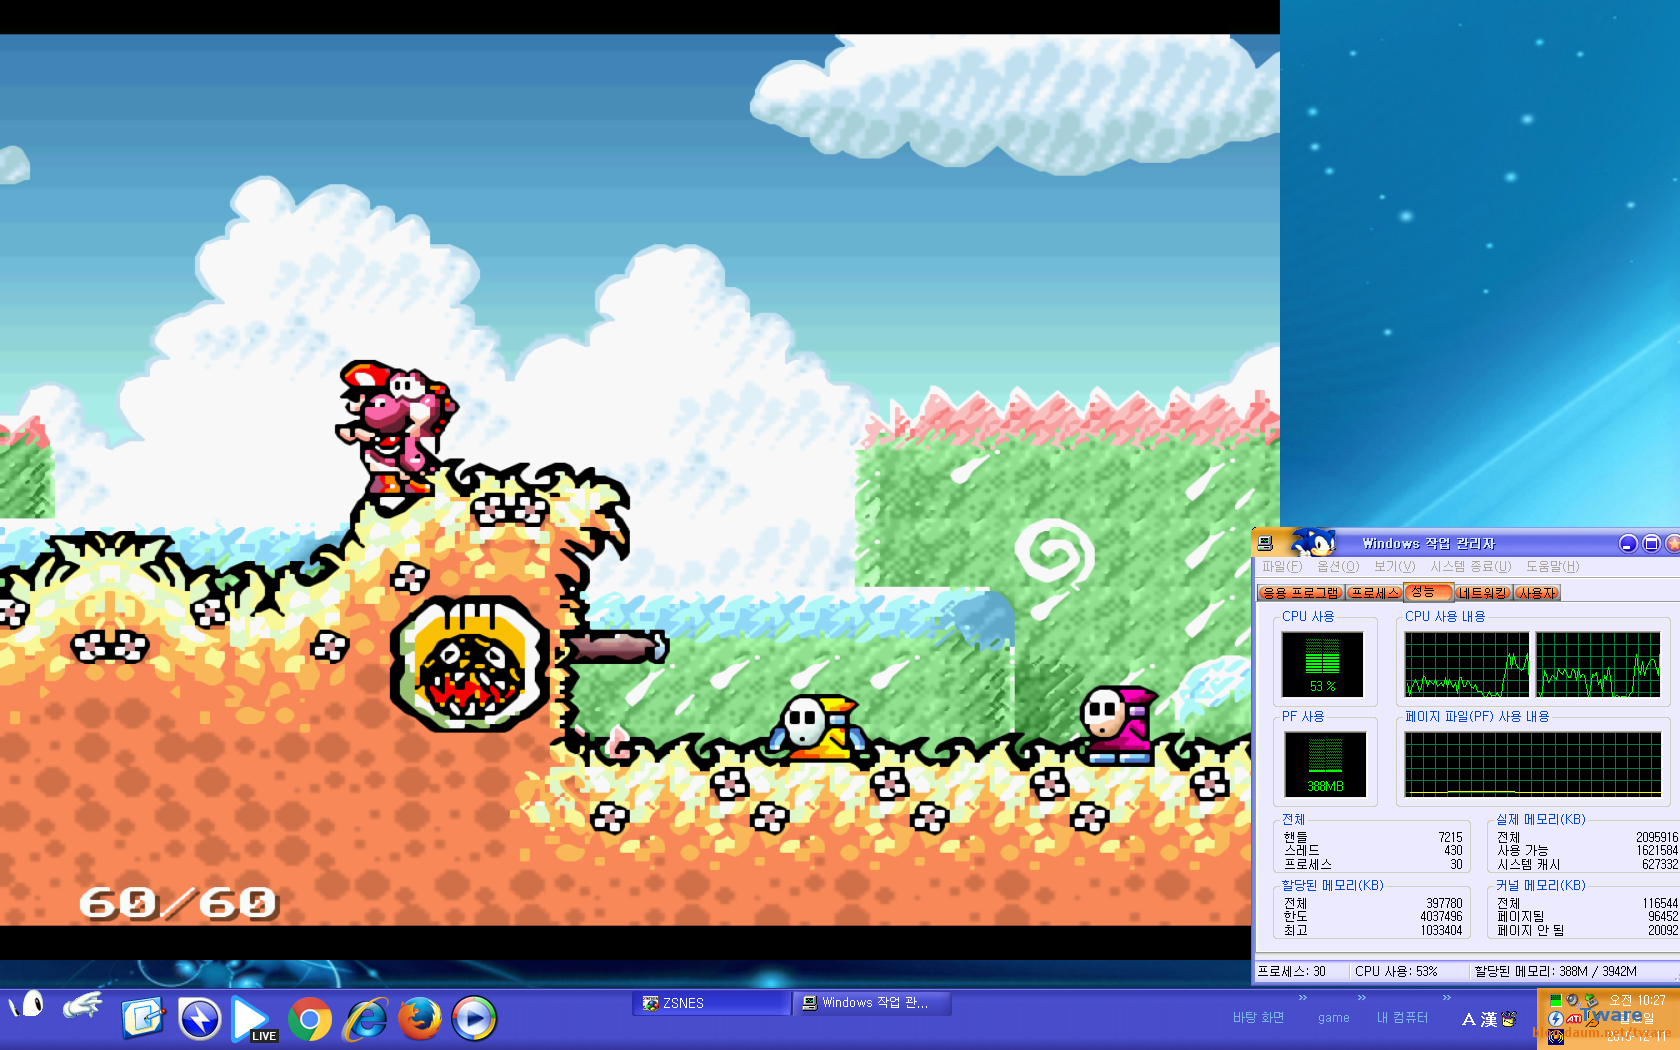Open 파일(F) menu in Task Manager
This screenshot has width=1680, height=1050.
tap(1281, 566)
